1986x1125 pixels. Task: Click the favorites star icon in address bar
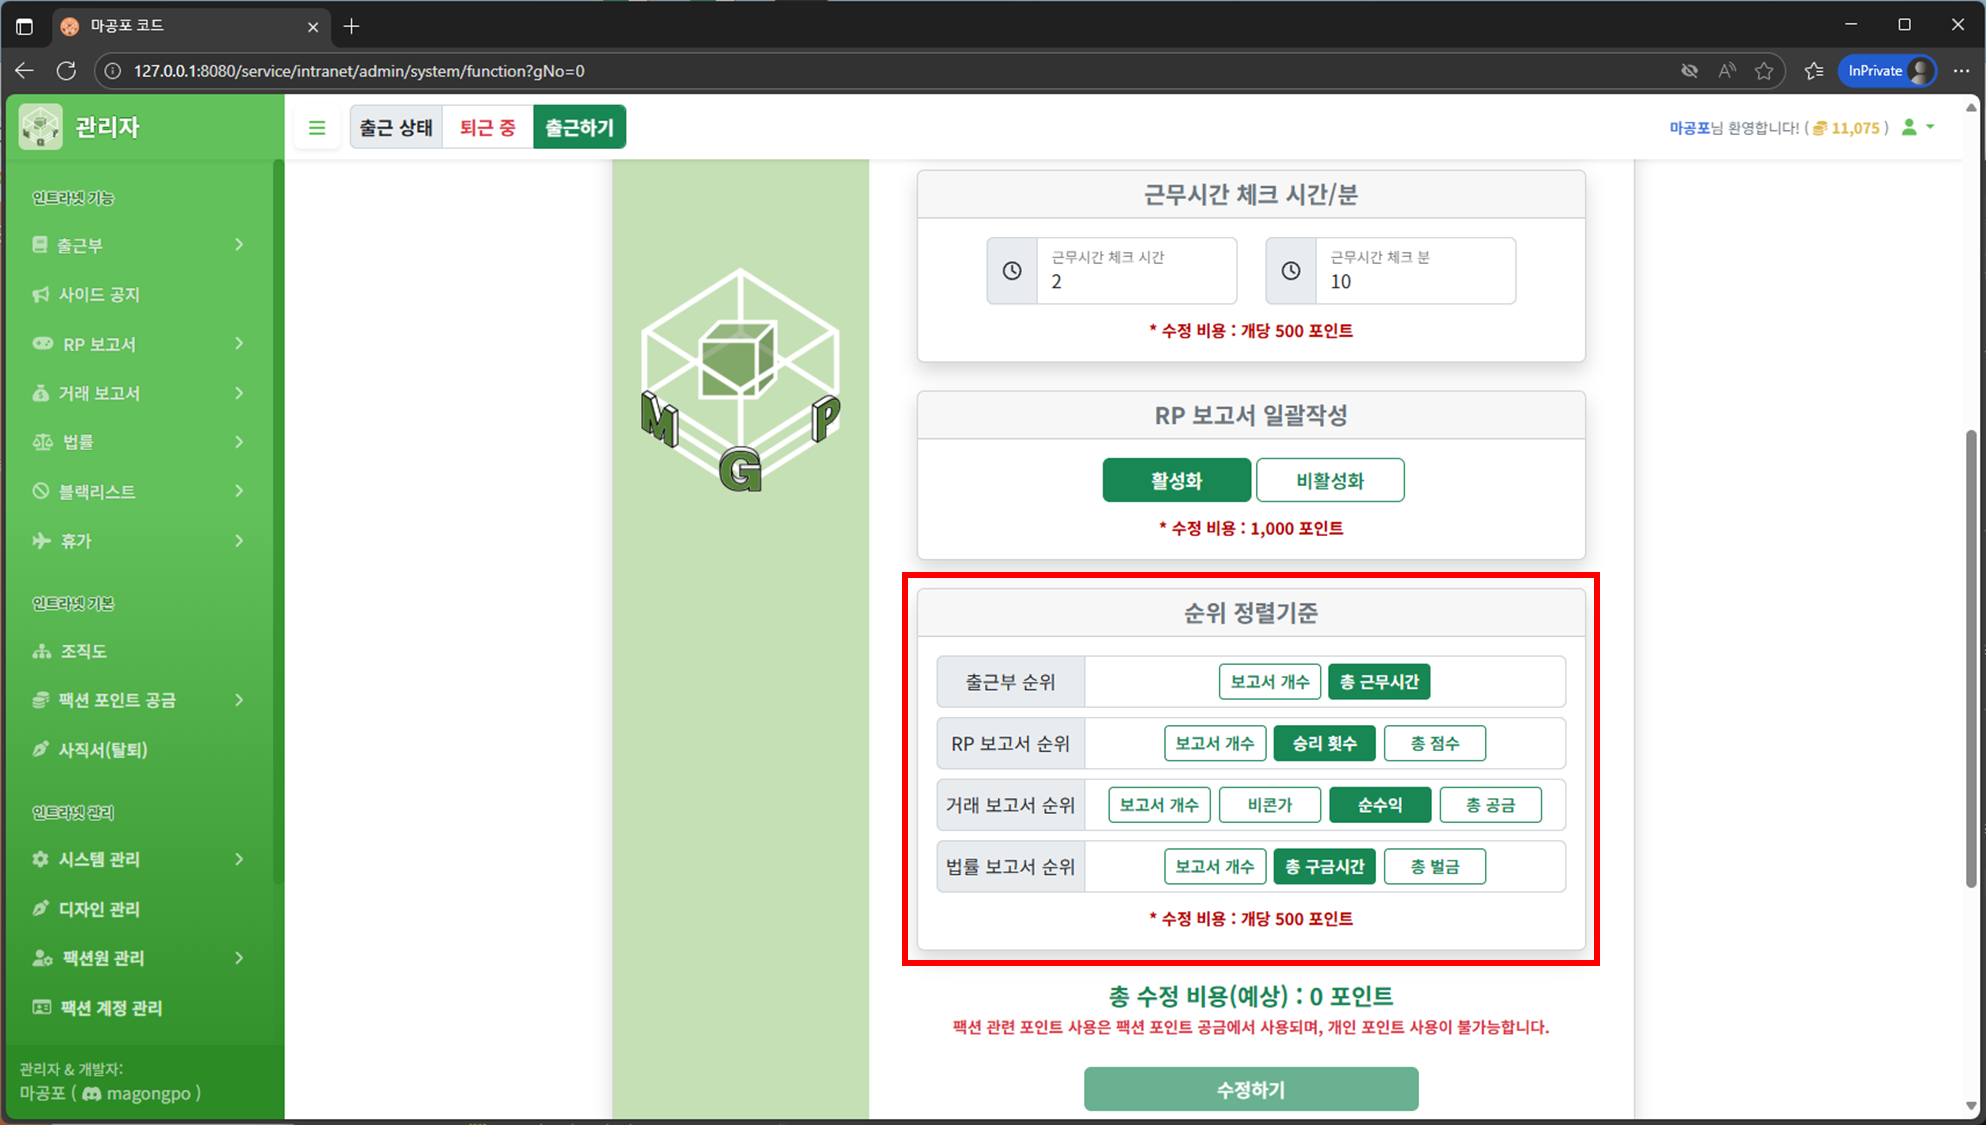1764,71
